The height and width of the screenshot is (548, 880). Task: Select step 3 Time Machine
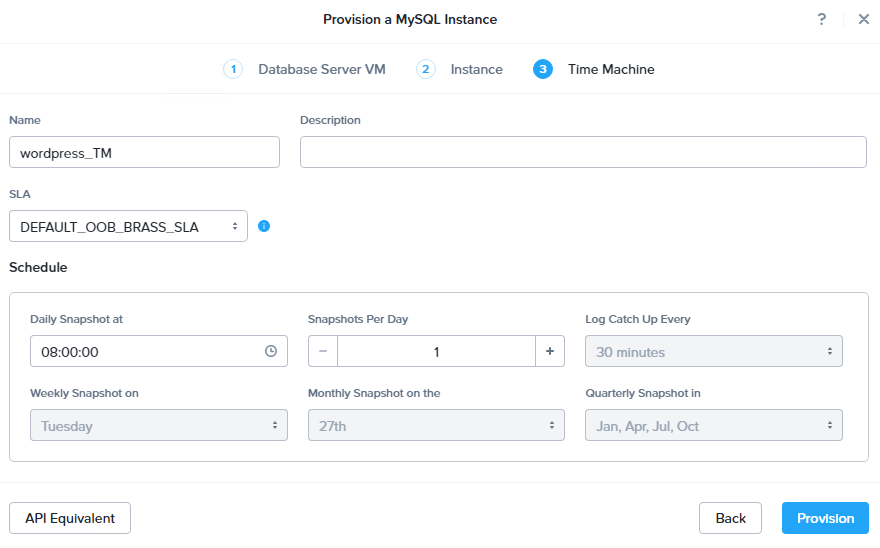(610, 69)
